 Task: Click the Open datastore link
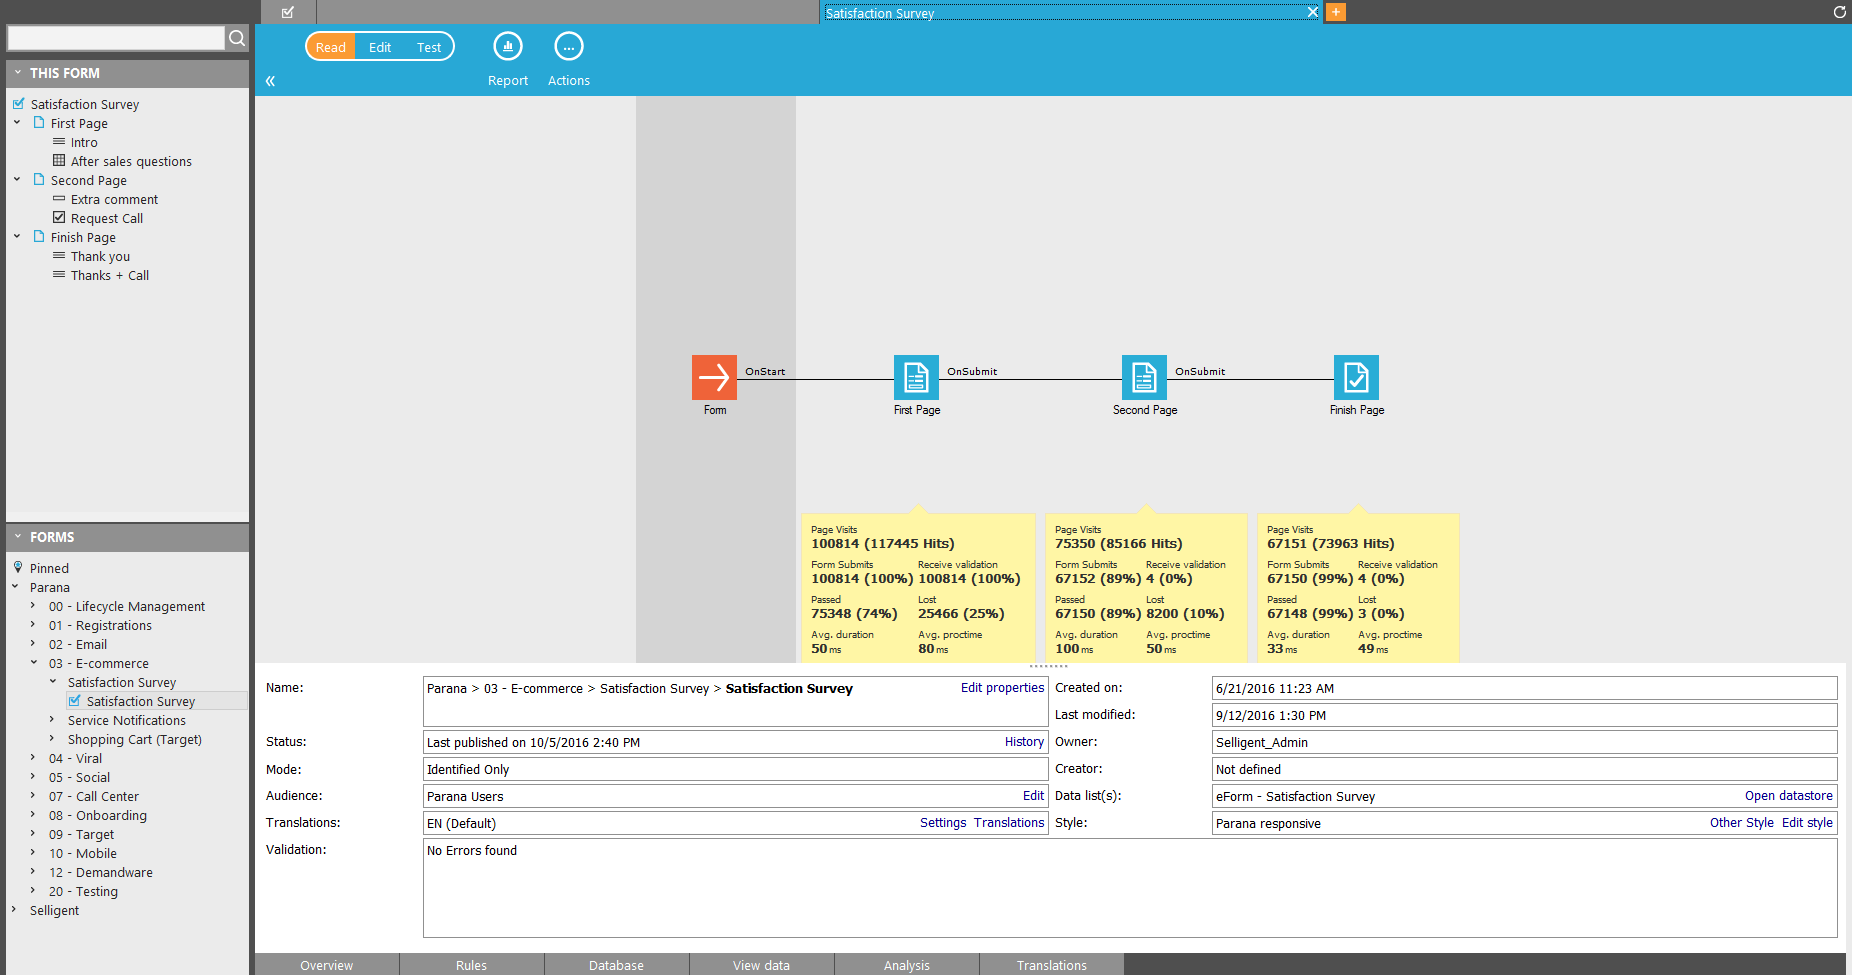click(1788, 796)
